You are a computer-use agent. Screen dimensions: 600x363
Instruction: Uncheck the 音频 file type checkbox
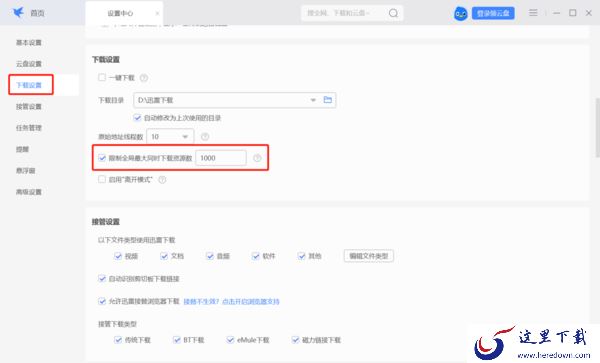pyautogui.click(x=210, y=256)
